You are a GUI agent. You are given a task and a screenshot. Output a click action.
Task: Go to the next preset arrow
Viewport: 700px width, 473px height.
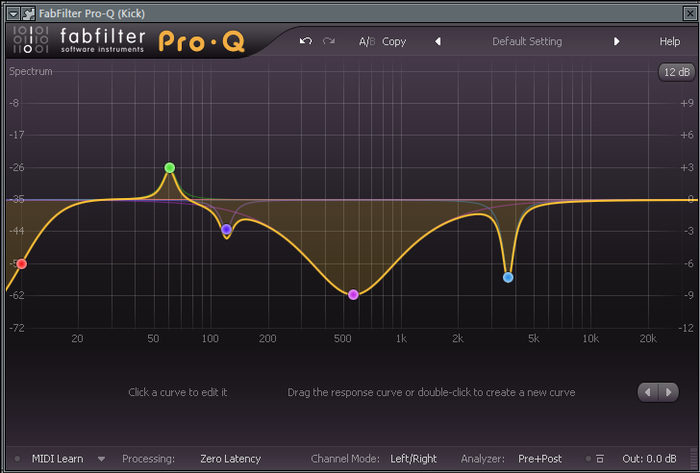(617, 41)
